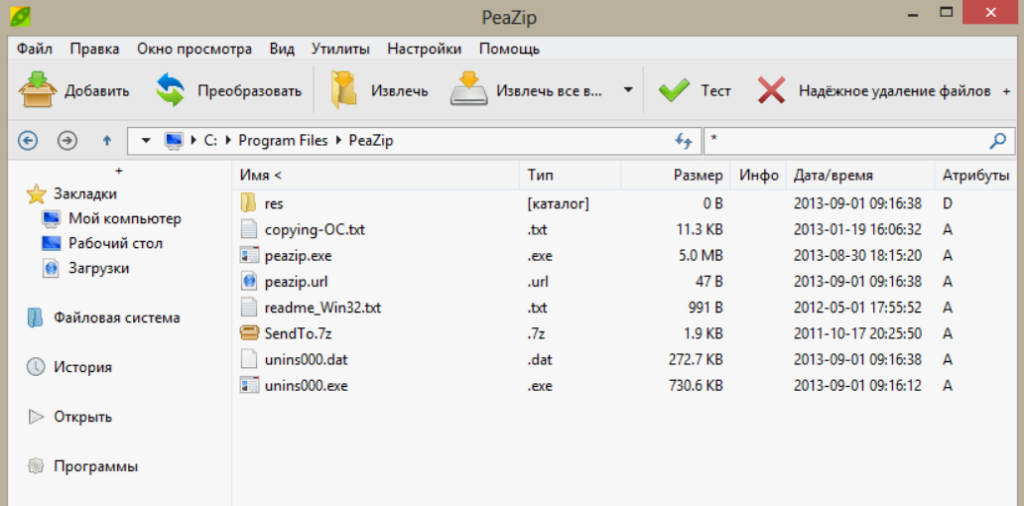Screen dimensions: 1024x506
Task: Click the Открыть play triangle icon
Action: pos(36,417)
